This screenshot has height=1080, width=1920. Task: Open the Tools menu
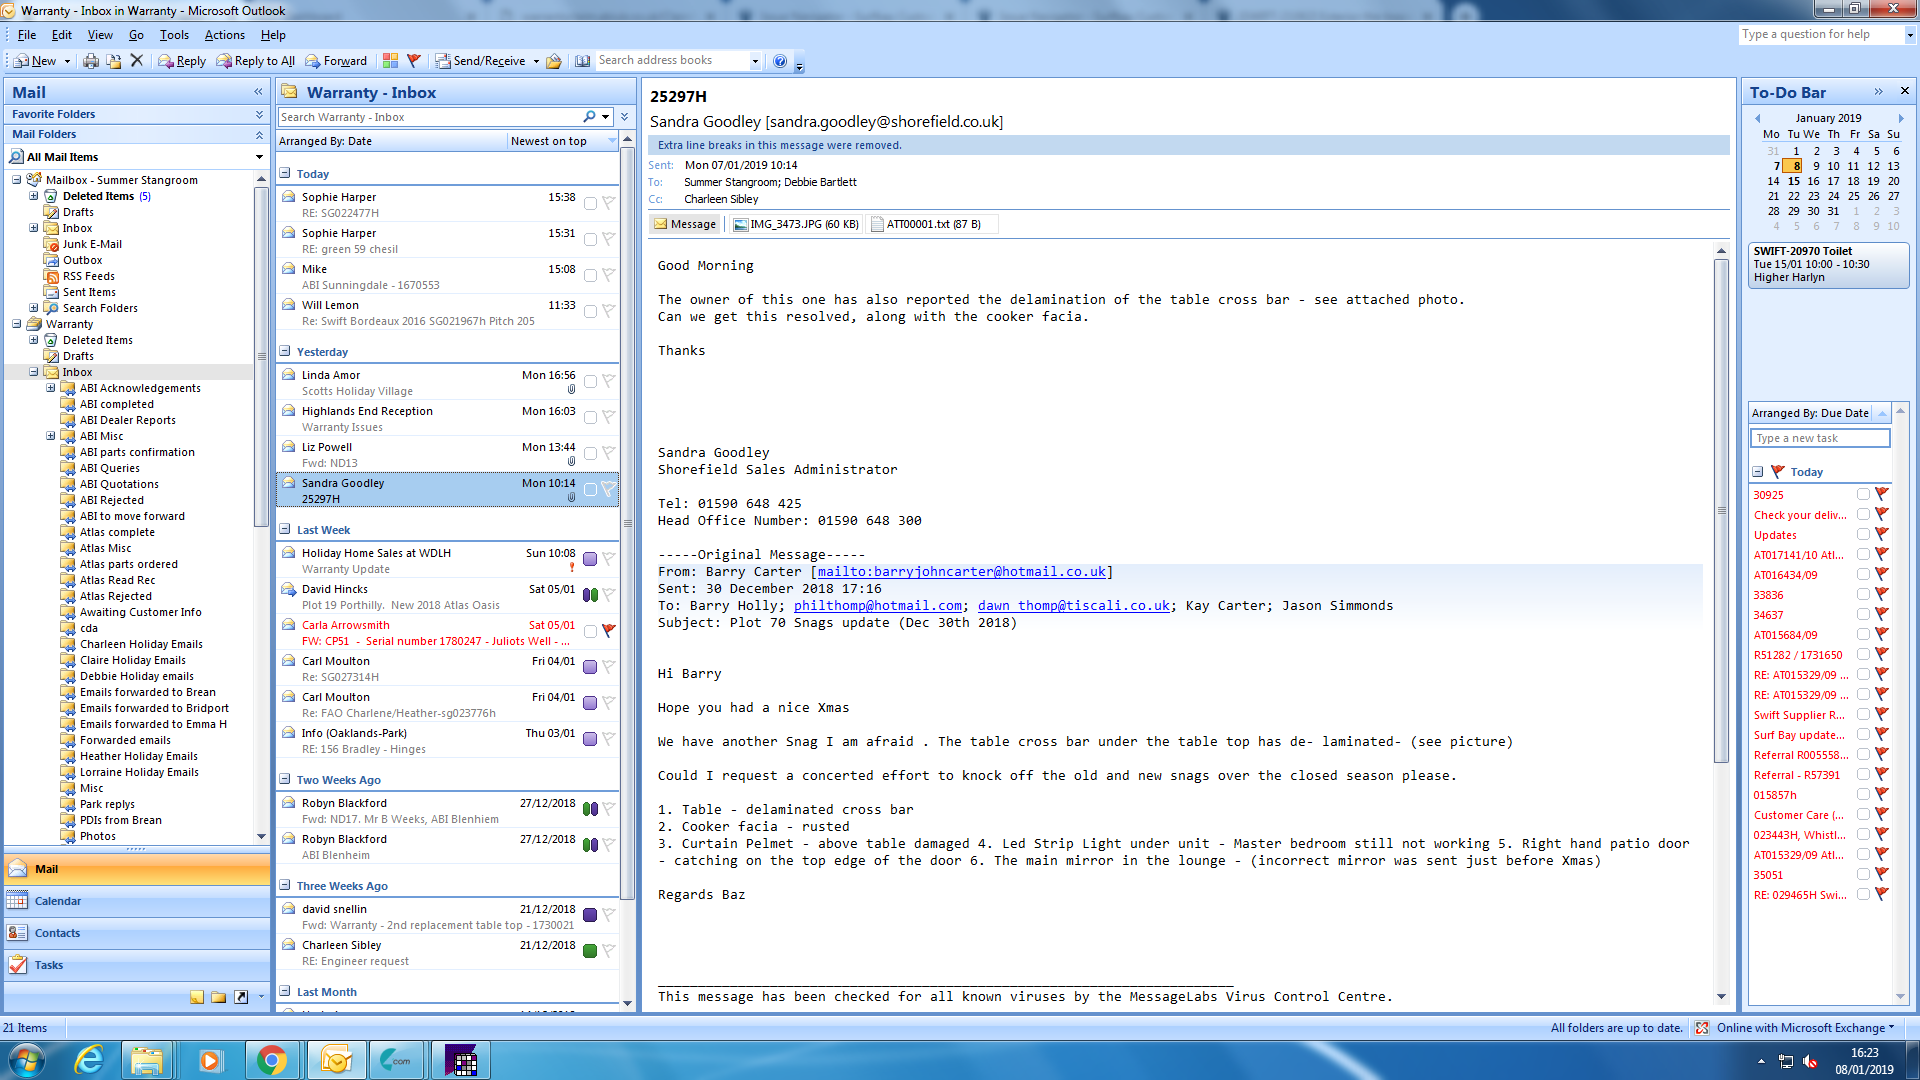point(174,35)
